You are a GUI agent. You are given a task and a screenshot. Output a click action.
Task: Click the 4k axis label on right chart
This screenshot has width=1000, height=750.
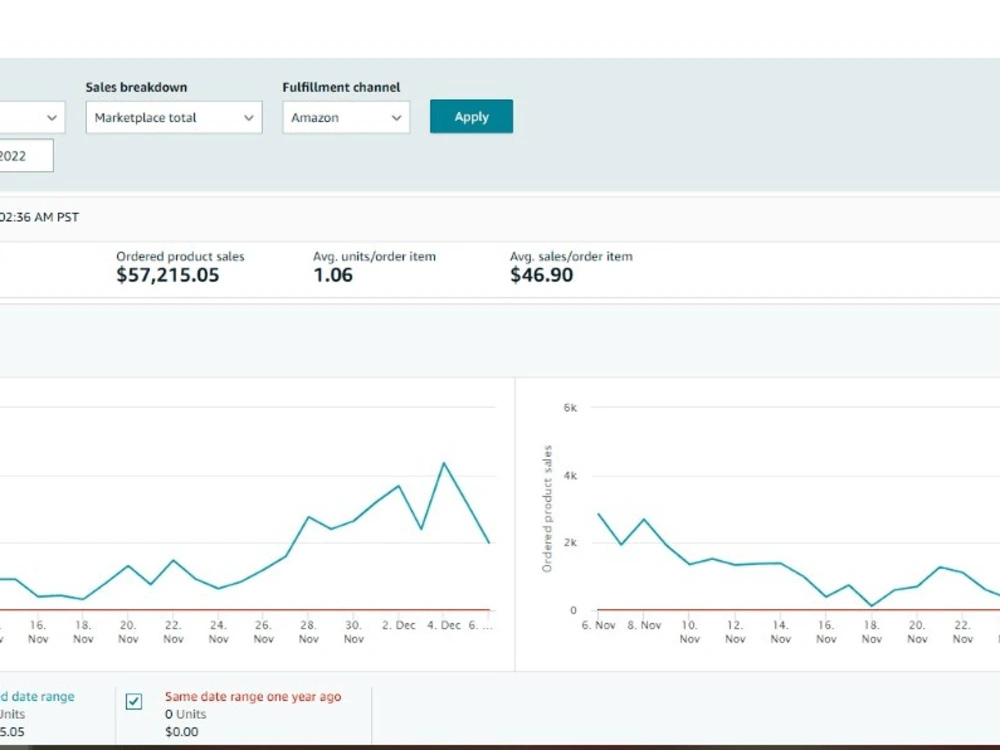[x=570, y=475]
